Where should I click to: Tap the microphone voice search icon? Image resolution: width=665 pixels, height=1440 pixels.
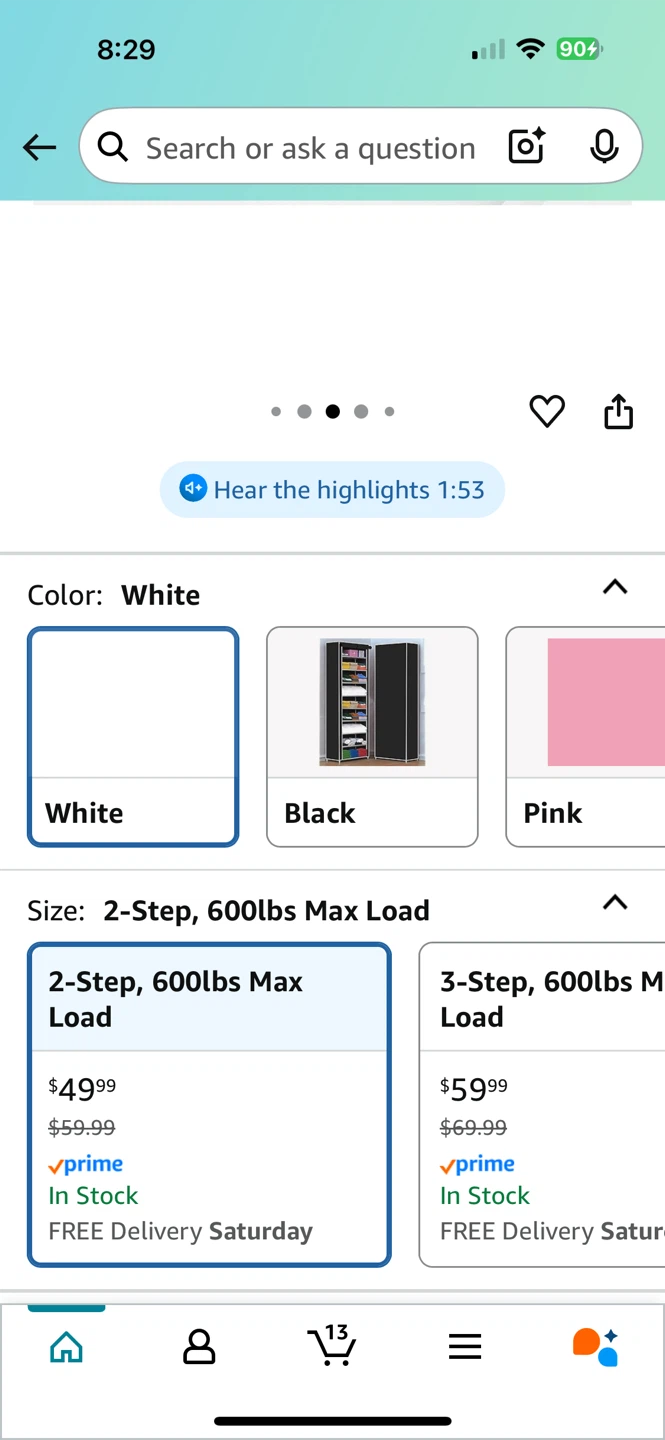point(603,148)
